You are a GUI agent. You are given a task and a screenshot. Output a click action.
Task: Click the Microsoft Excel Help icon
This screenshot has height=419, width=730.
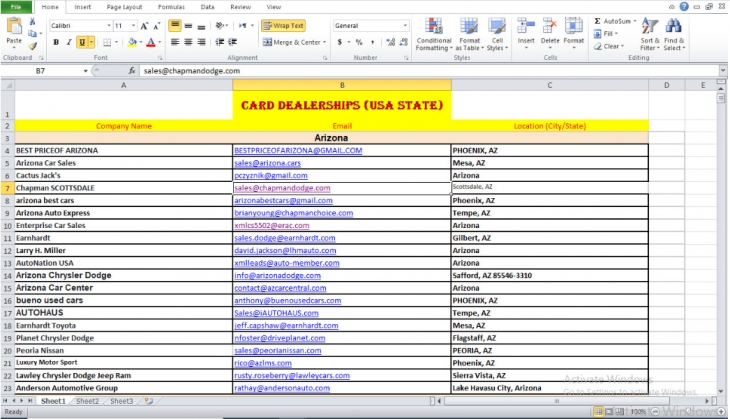pos(683,7)
